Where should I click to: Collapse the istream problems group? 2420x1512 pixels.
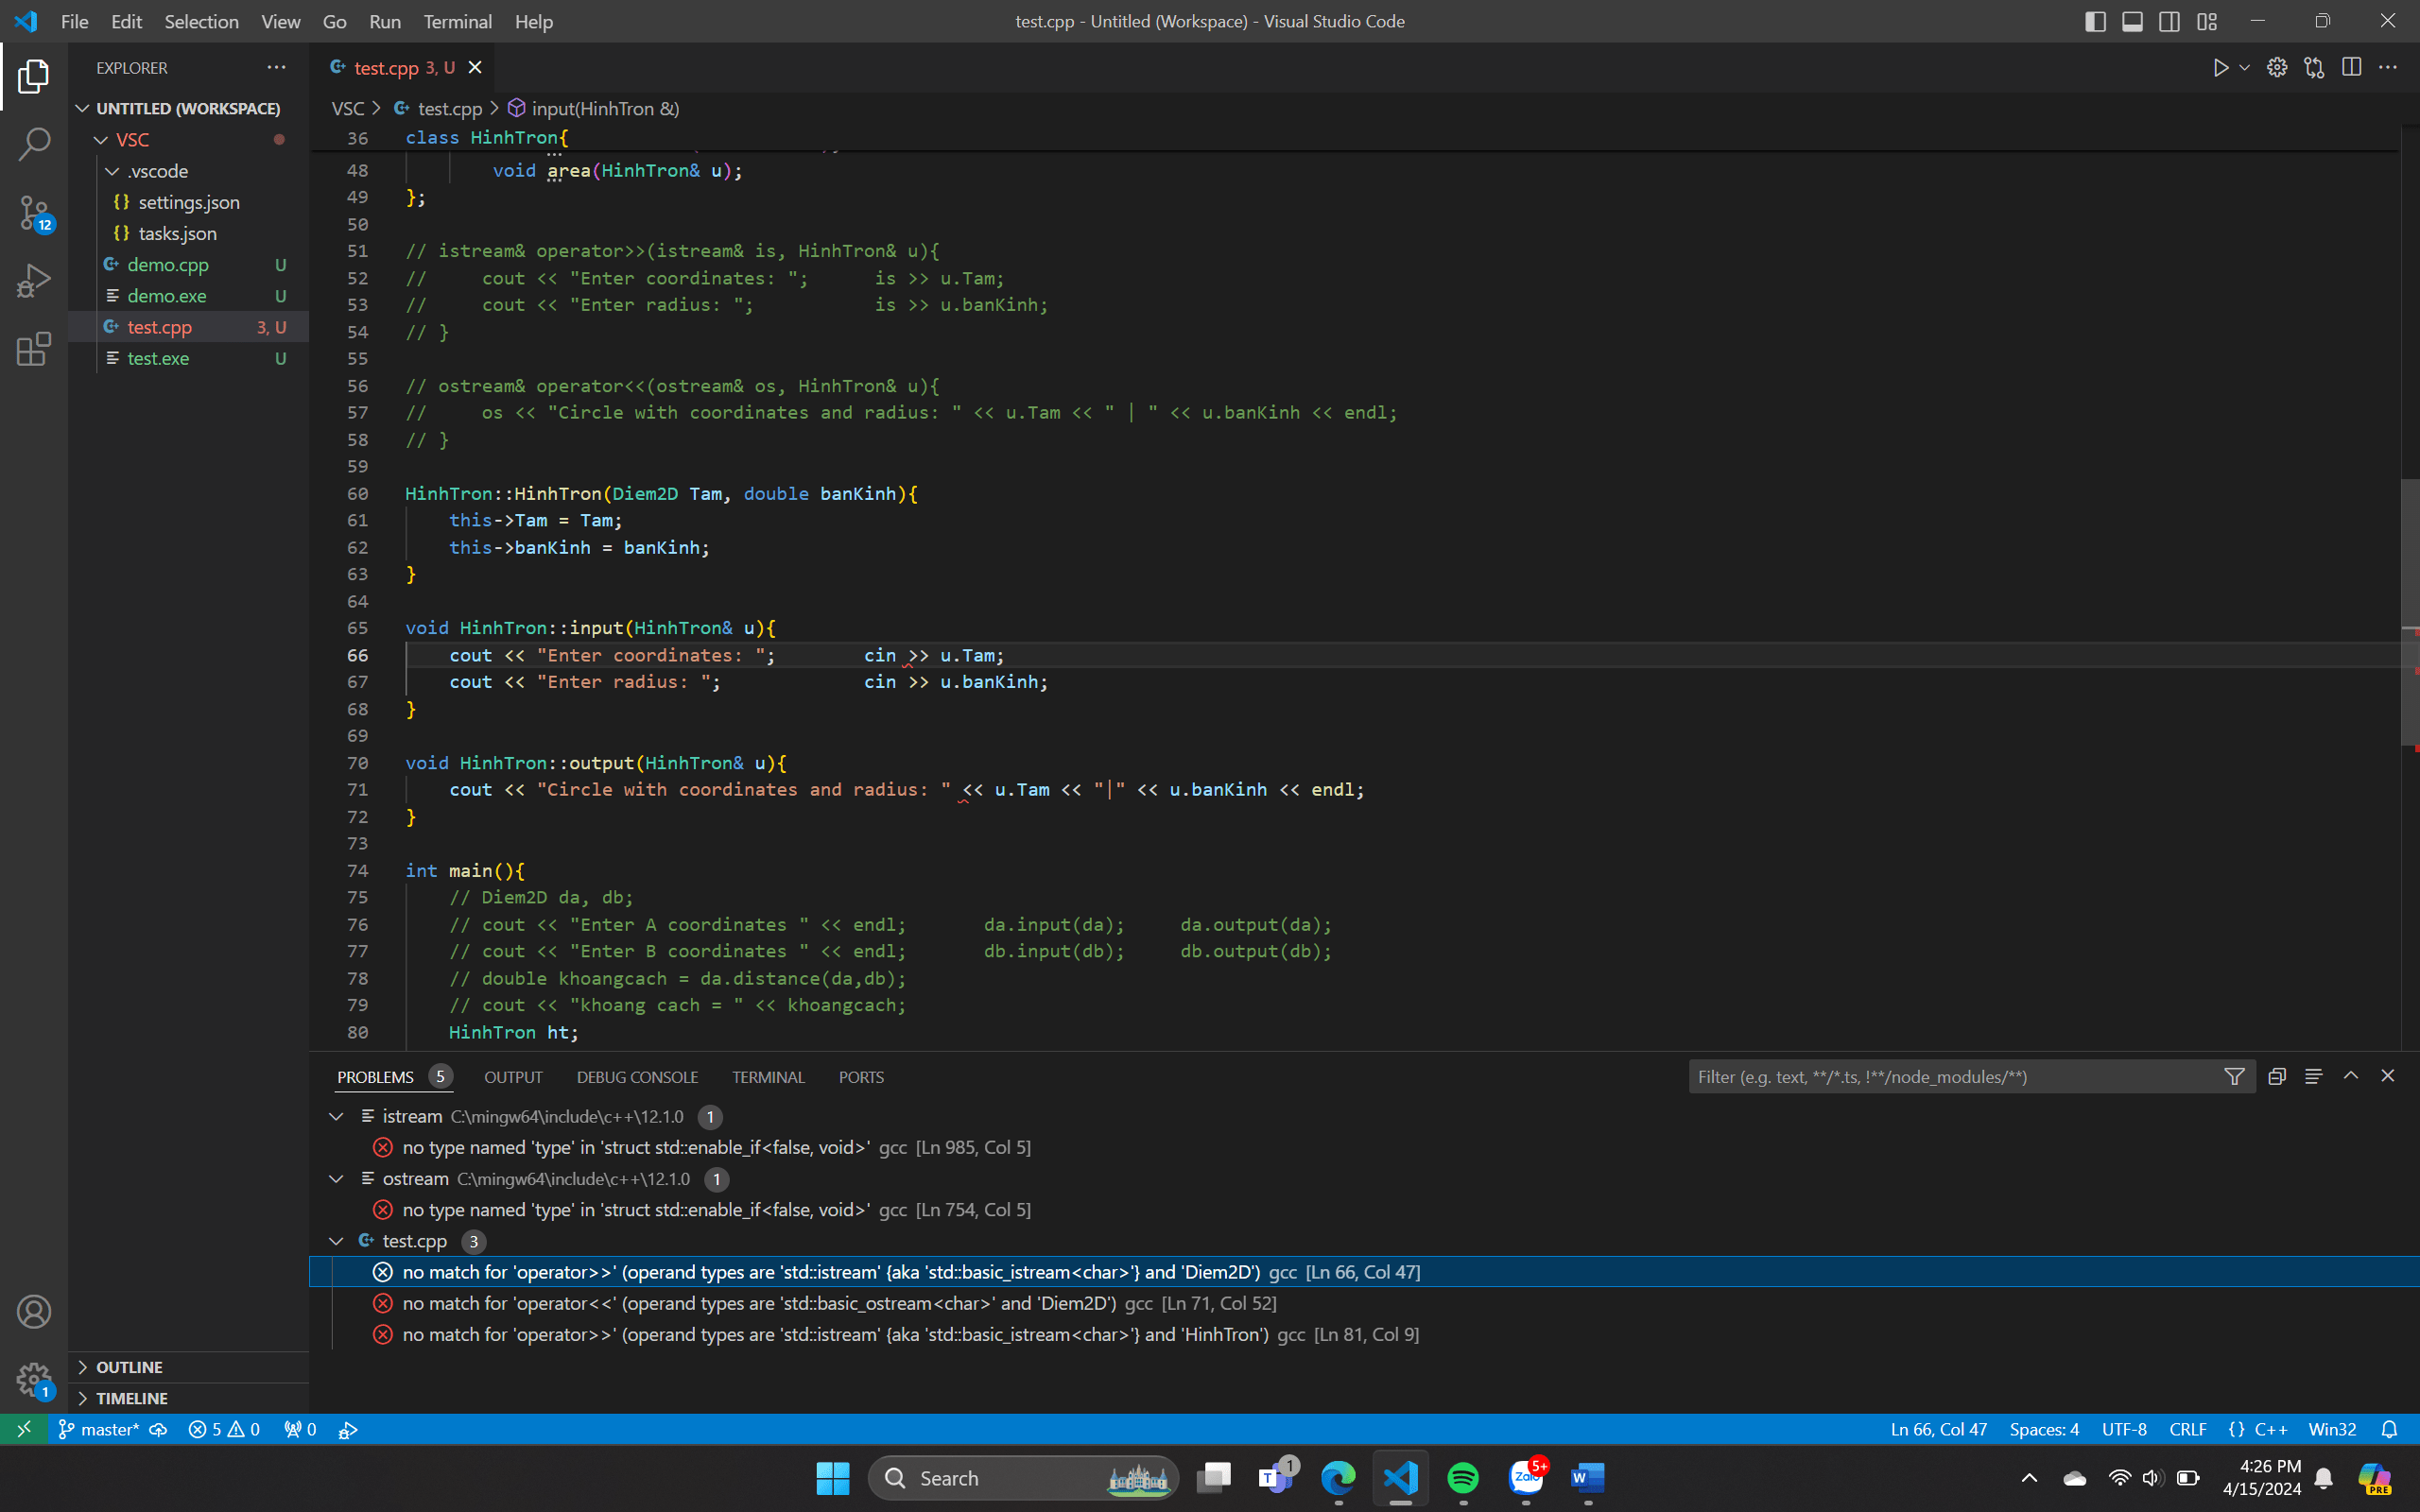click(x=336, y=1116)
